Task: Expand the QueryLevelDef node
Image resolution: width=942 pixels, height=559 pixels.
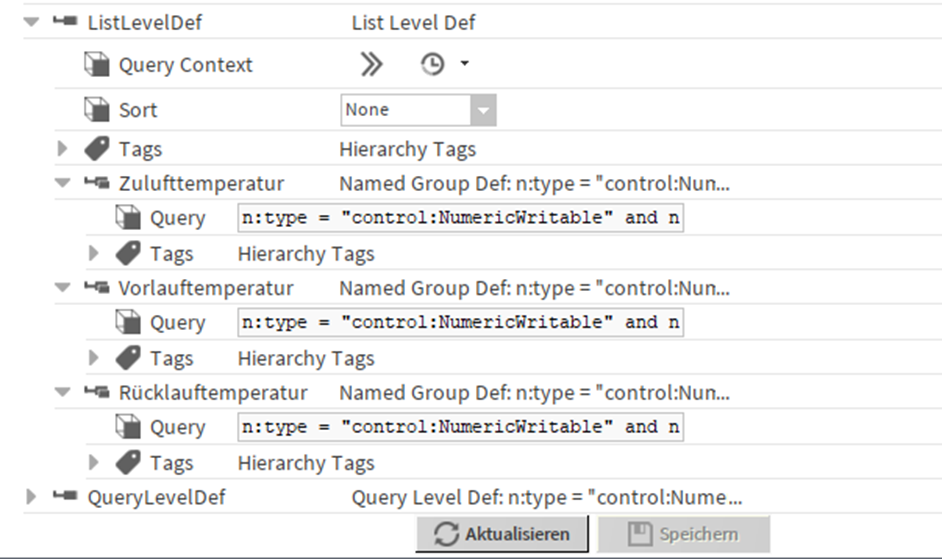Action: 31,496
